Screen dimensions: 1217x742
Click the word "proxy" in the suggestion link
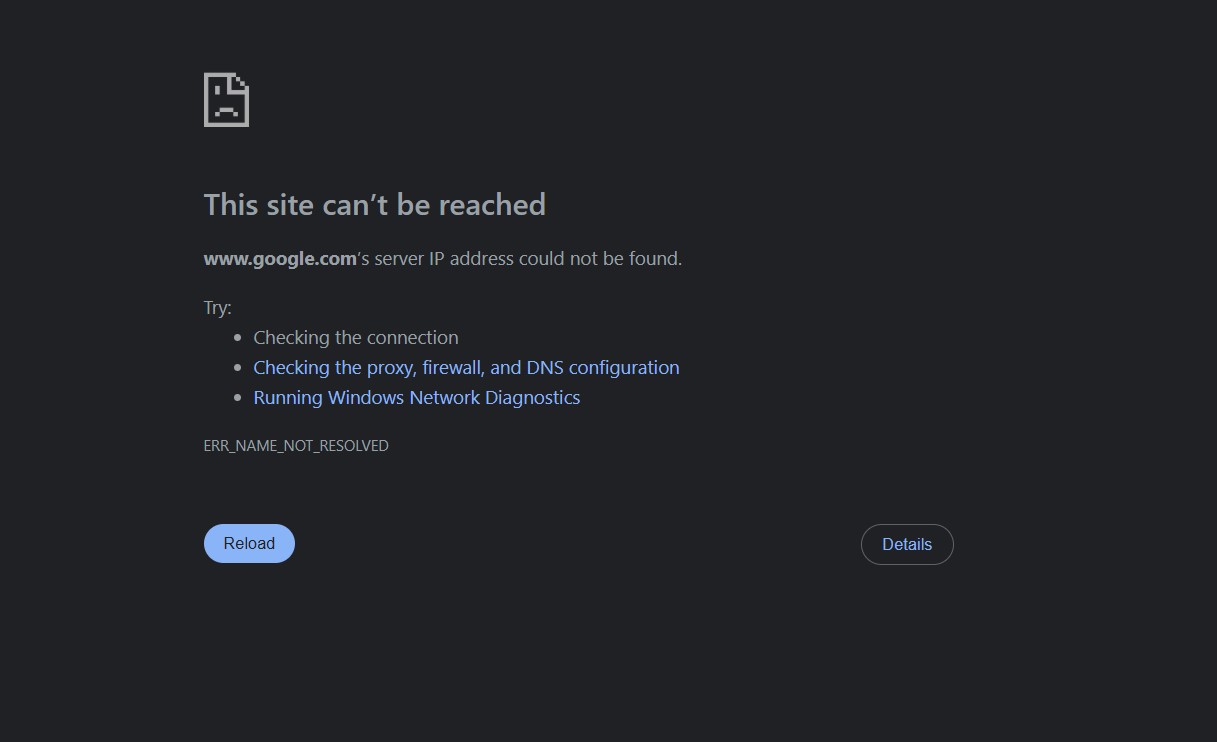pyautogui.click(x=389, y=368)
